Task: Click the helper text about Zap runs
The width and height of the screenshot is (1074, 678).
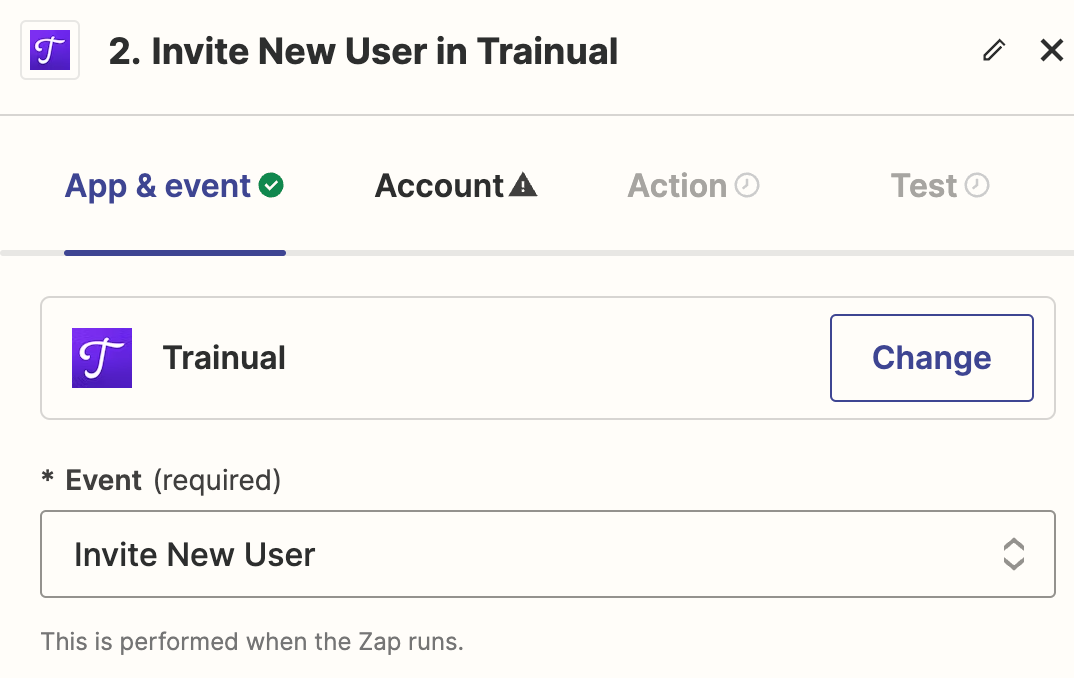Action: (252, 642)
